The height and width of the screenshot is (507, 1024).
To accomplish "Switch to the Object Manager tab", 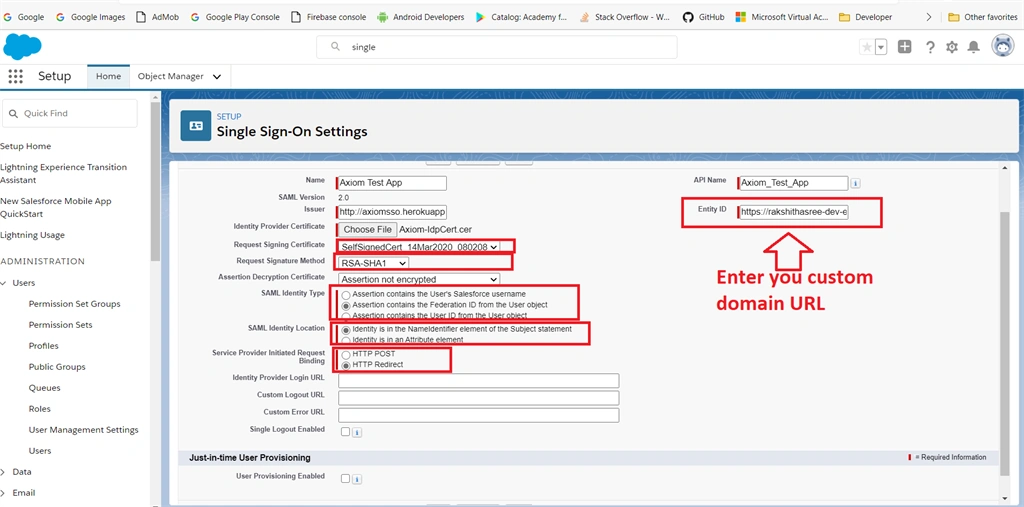I will click(170, 76).
